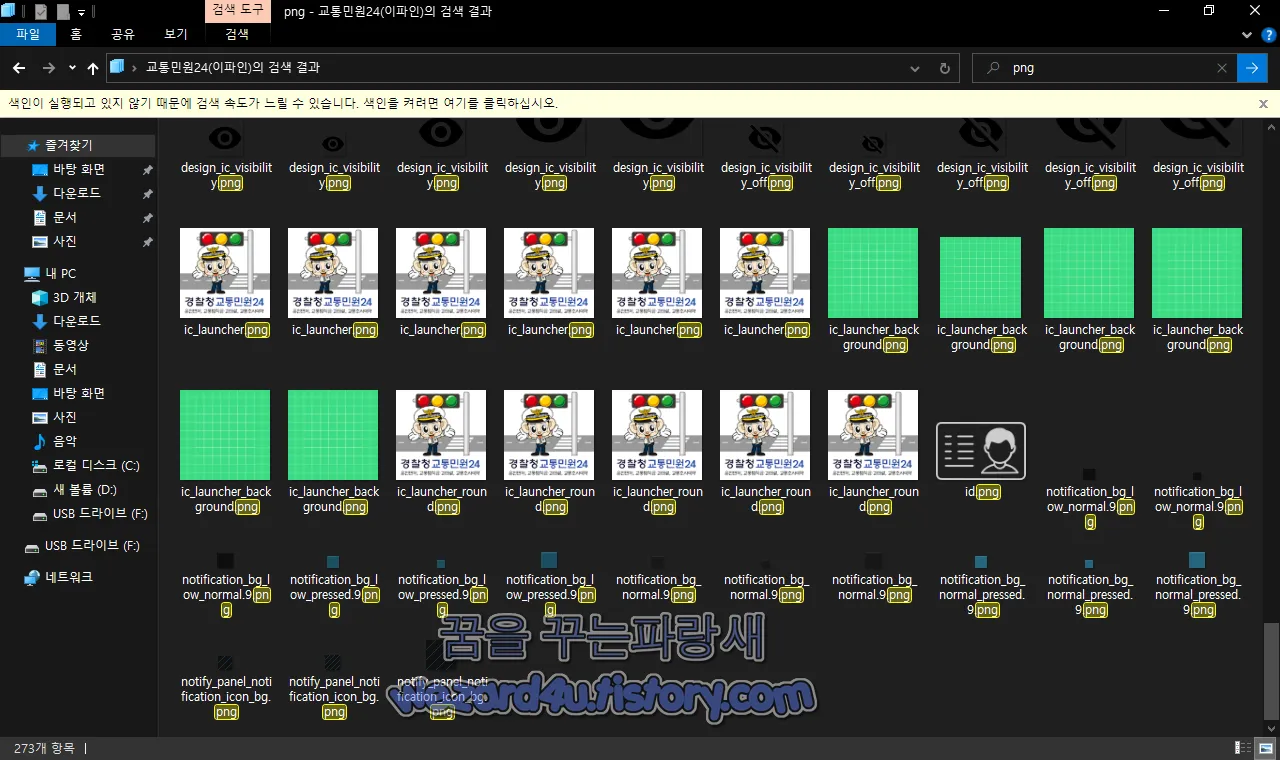Switch to the 보기 ribbon tab
1280x760 pixels.
(176, 34)
